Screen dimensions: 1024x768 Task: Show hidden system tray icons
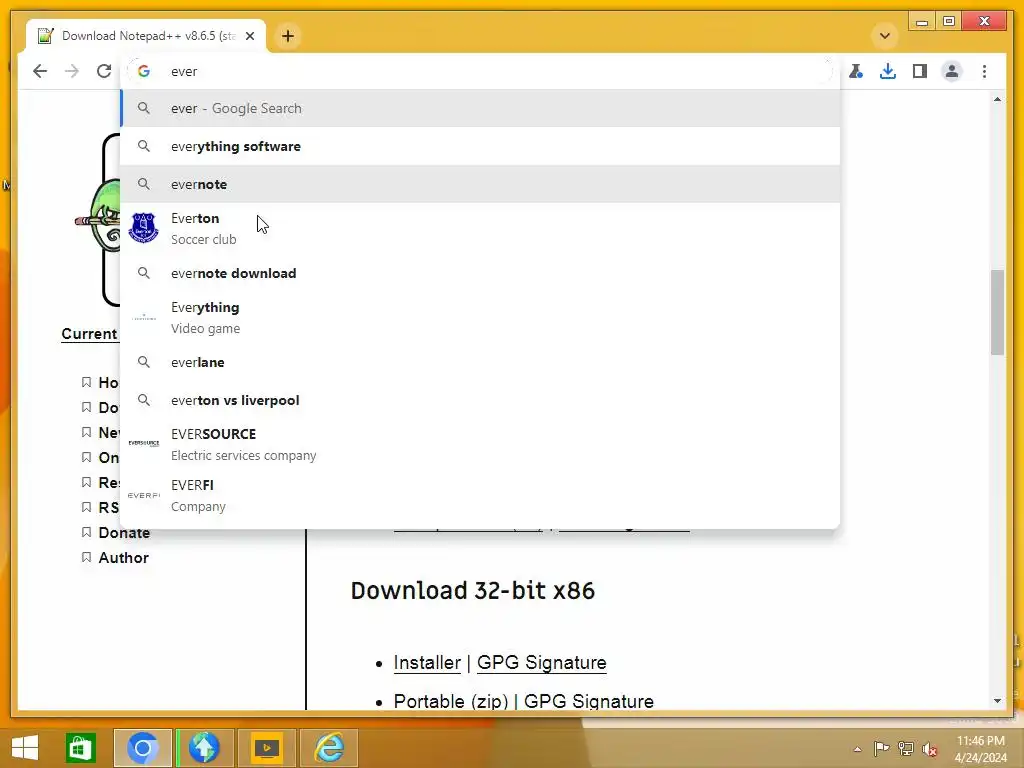[x=857, y=749]
